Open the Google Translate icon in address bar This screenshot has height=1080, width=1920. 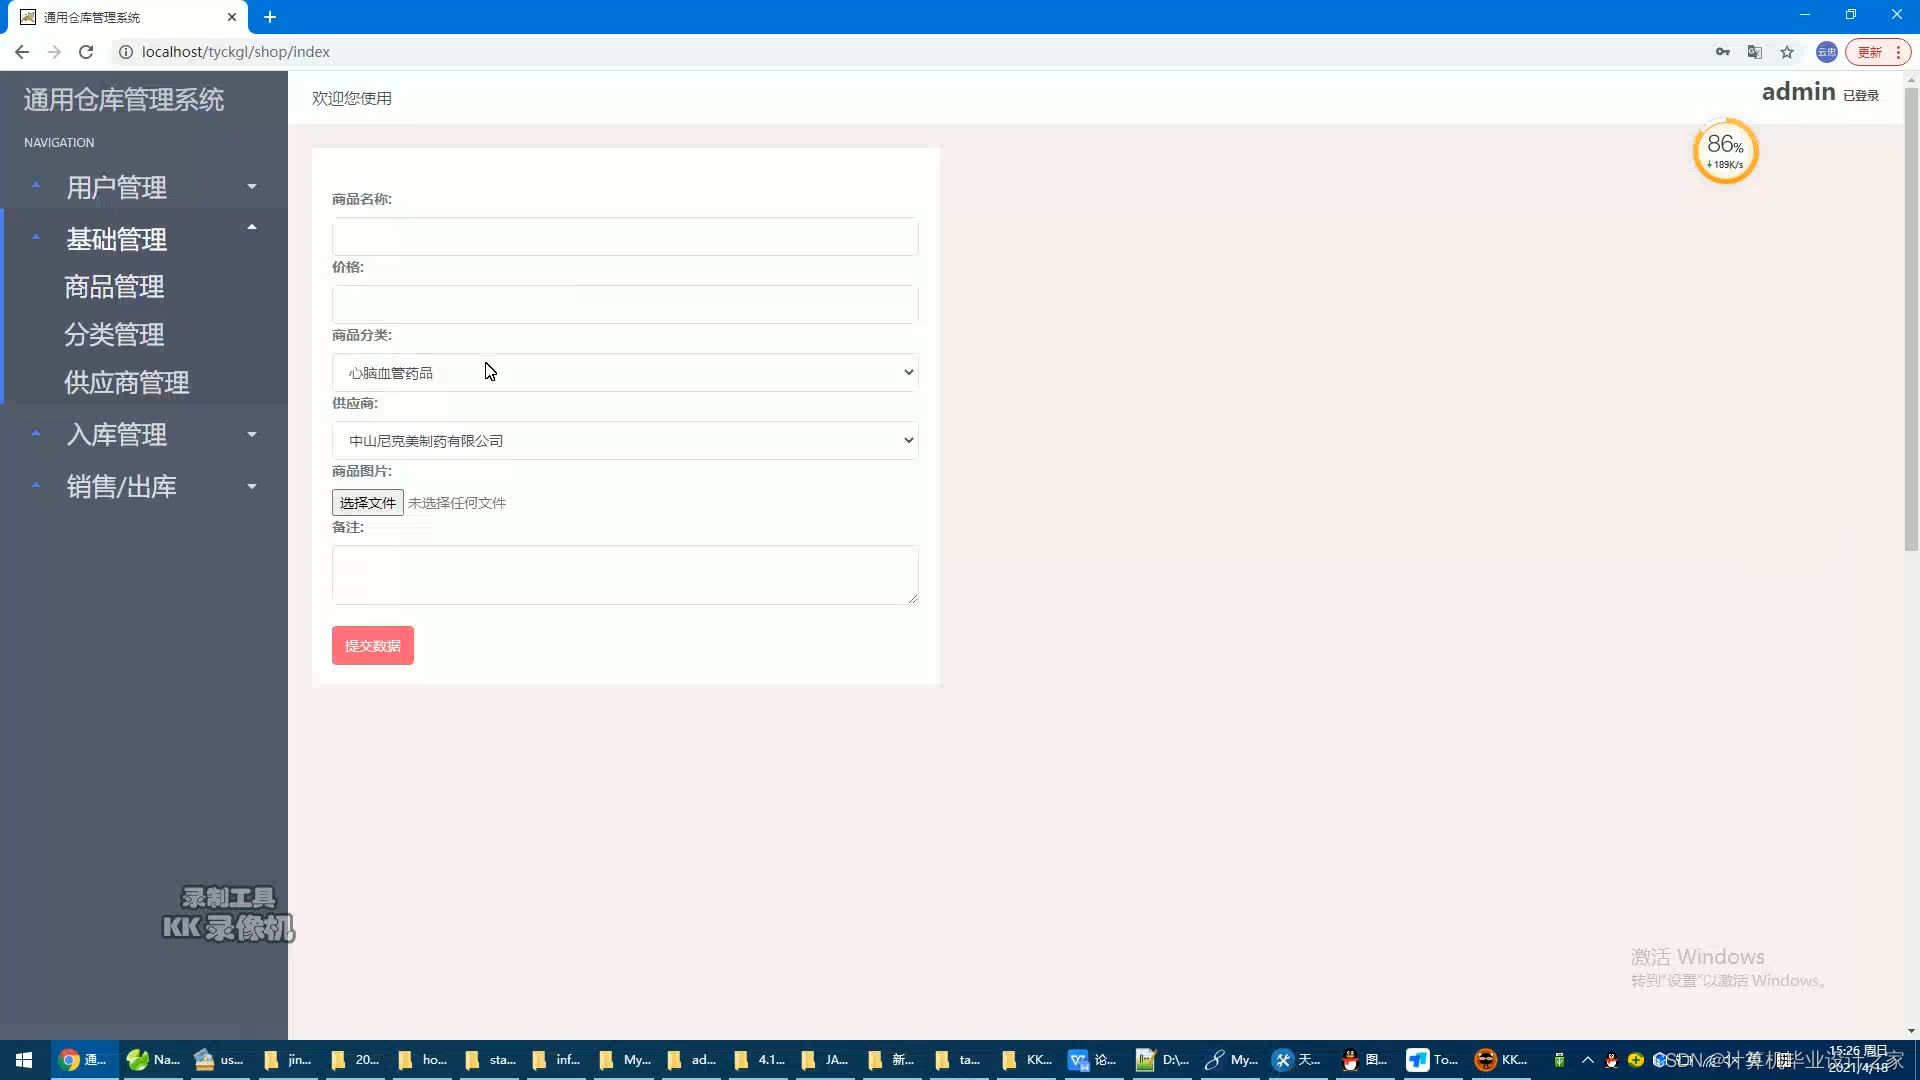pyautogui.click(x=1755, y=51)
